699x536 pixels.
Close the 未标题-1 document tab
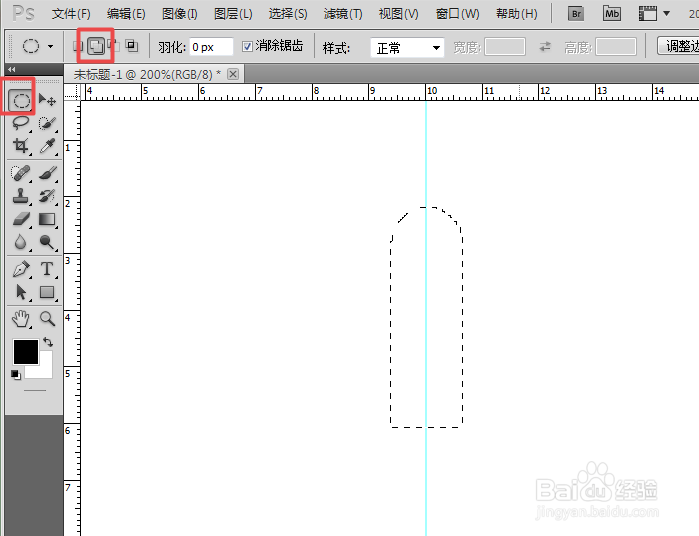click(233, 74)
